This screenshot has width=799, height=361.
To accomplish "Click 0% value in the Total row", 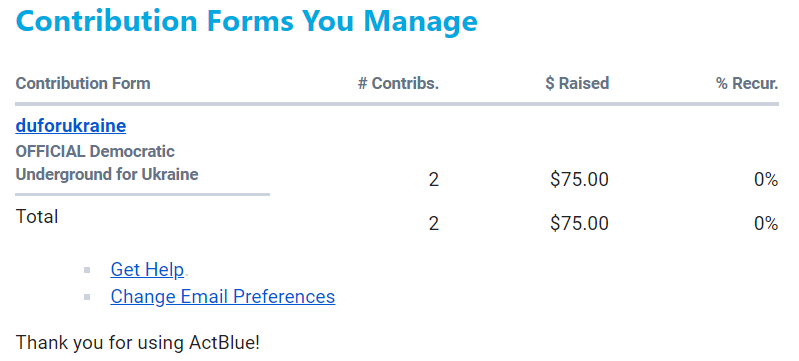I will (766, 223).
